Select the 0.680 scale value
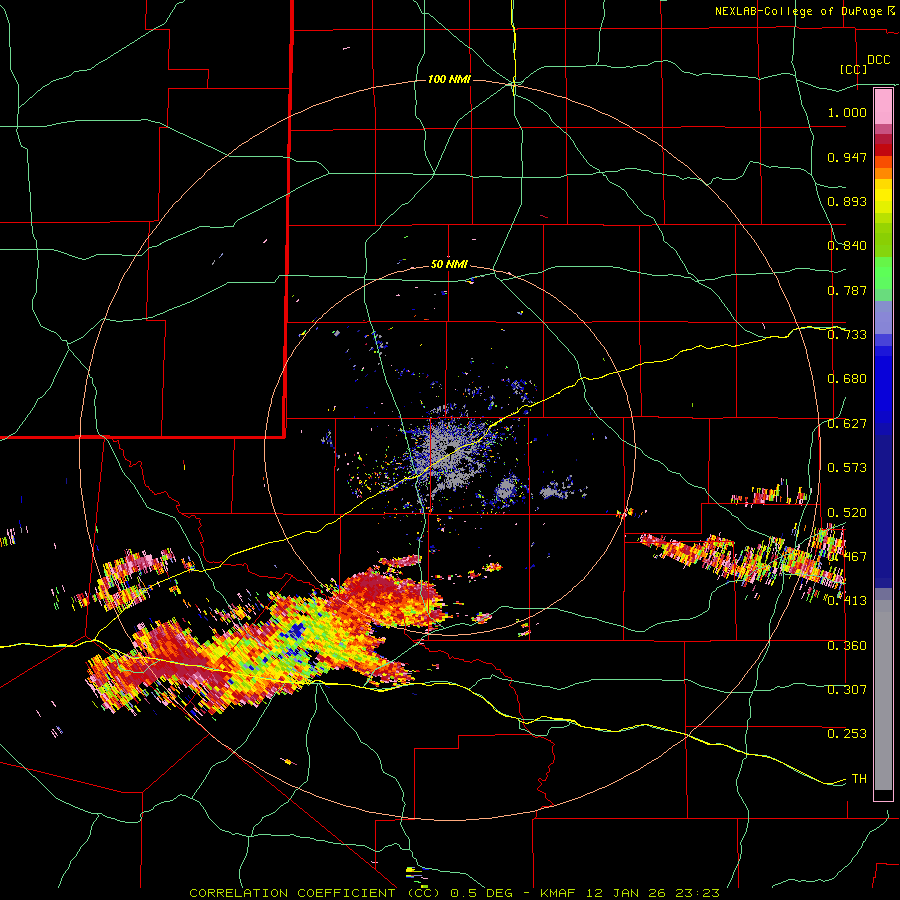900x900 pixels. tap(847, 379)
